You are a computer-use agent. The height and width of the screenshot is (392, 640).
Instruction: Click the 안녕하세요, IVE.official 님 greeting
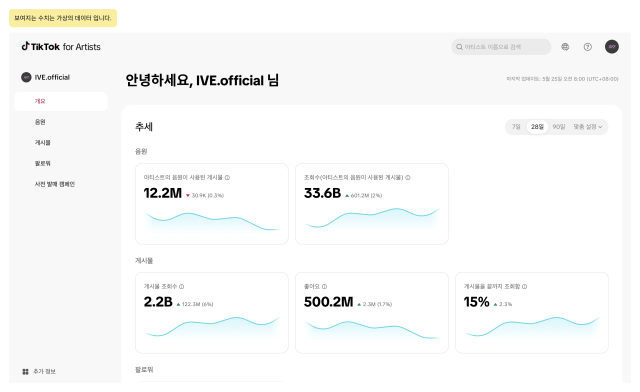coord(202,80)
